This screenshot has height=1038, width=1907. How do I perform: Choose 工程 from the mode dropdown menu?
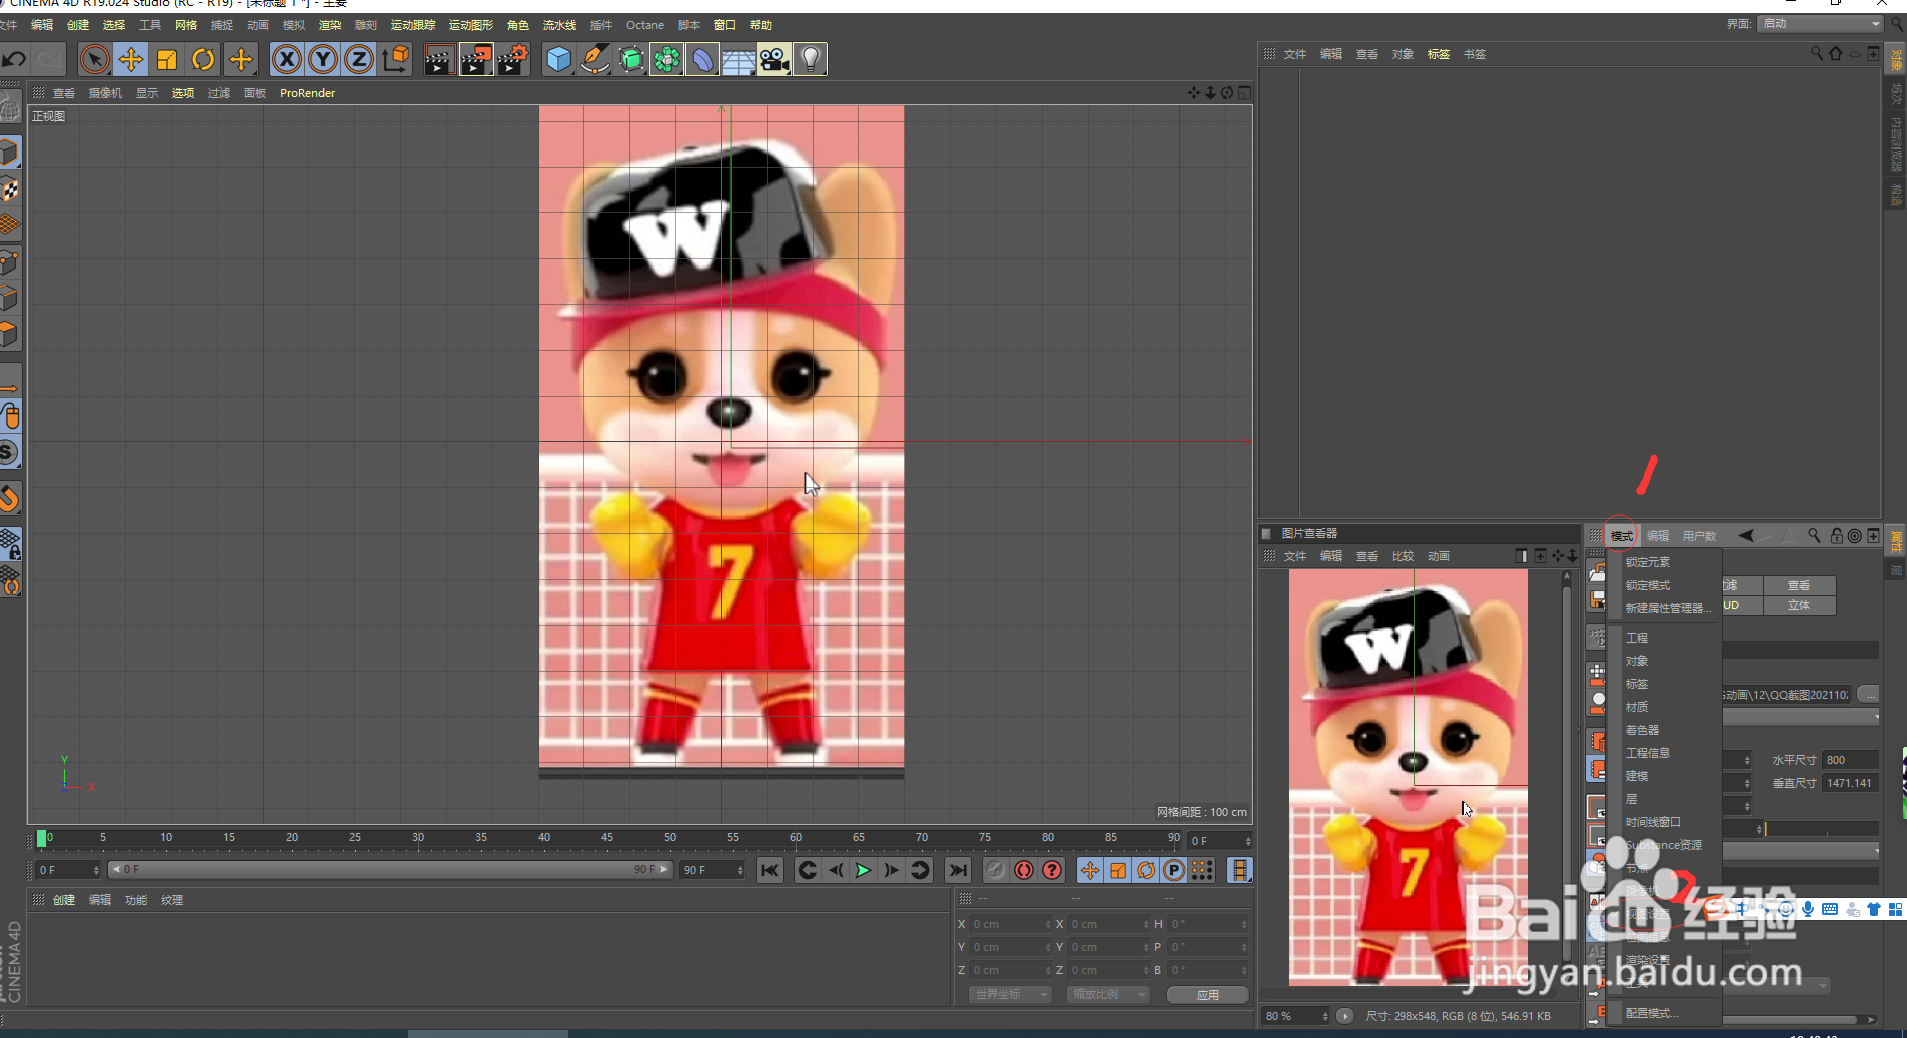tap(1637, 638)
